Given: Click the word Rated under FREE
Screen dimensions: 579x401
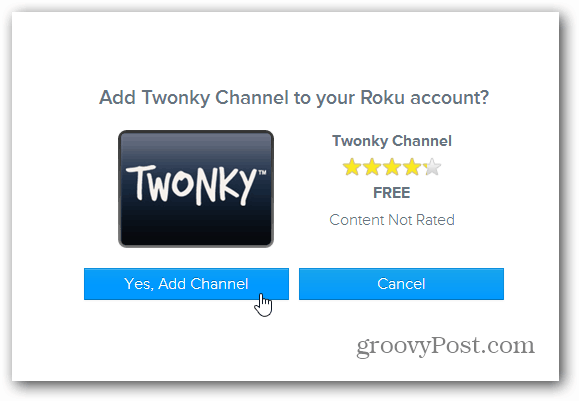Looking at the screenshot, I should [x=435, y=220].
